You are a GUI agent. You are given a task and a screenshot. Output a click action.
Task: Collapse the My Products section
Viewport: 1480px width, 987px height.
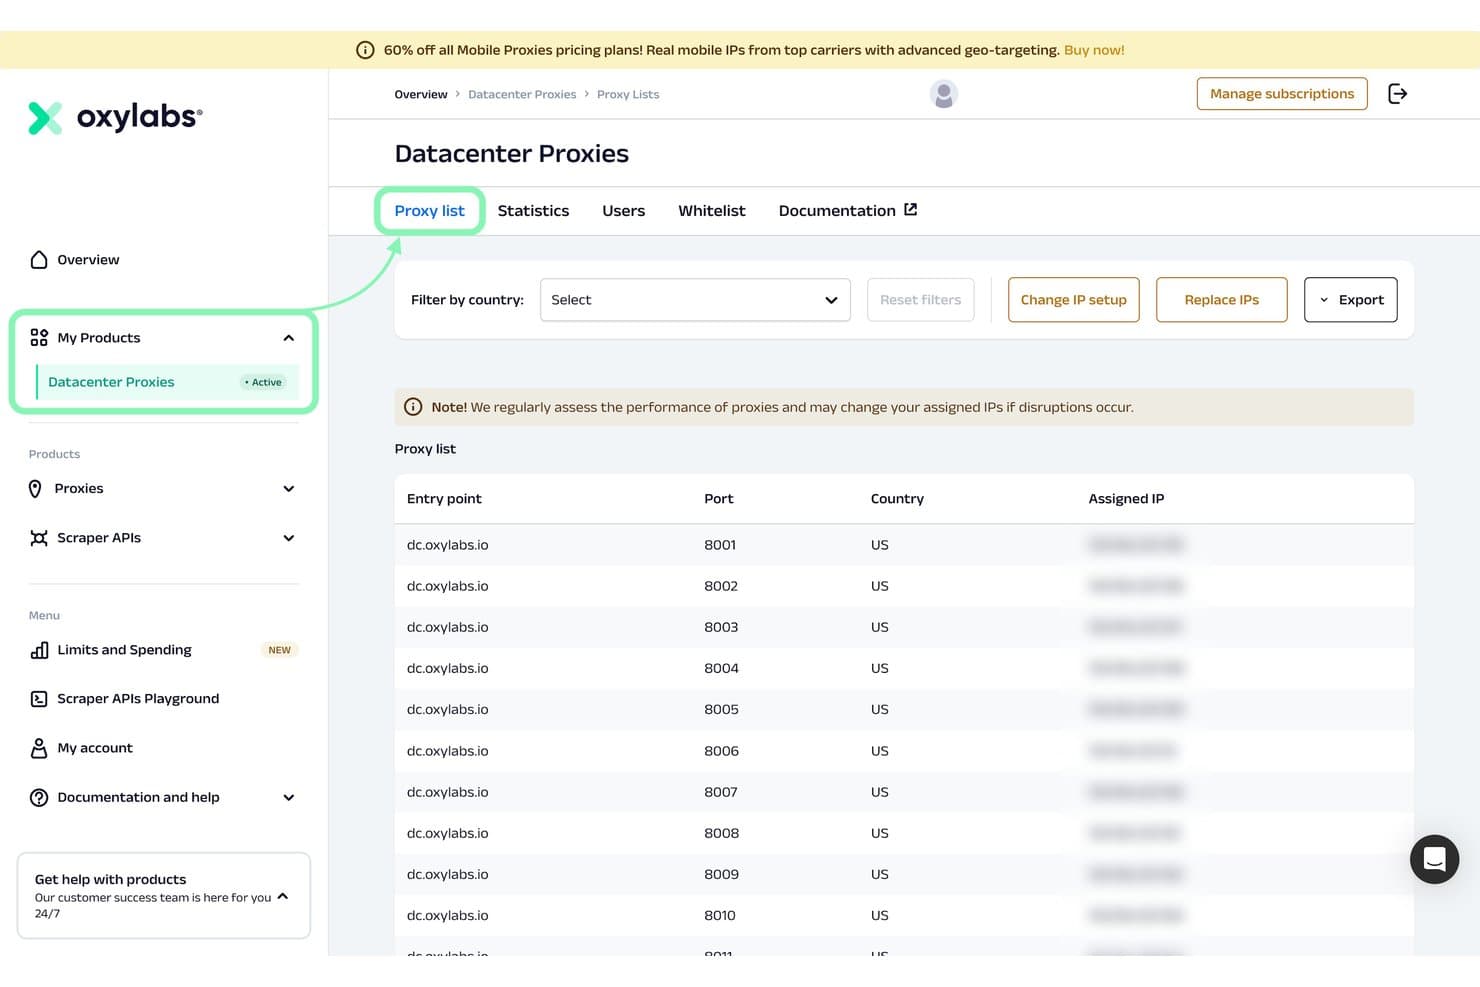[x=289, y=338]
